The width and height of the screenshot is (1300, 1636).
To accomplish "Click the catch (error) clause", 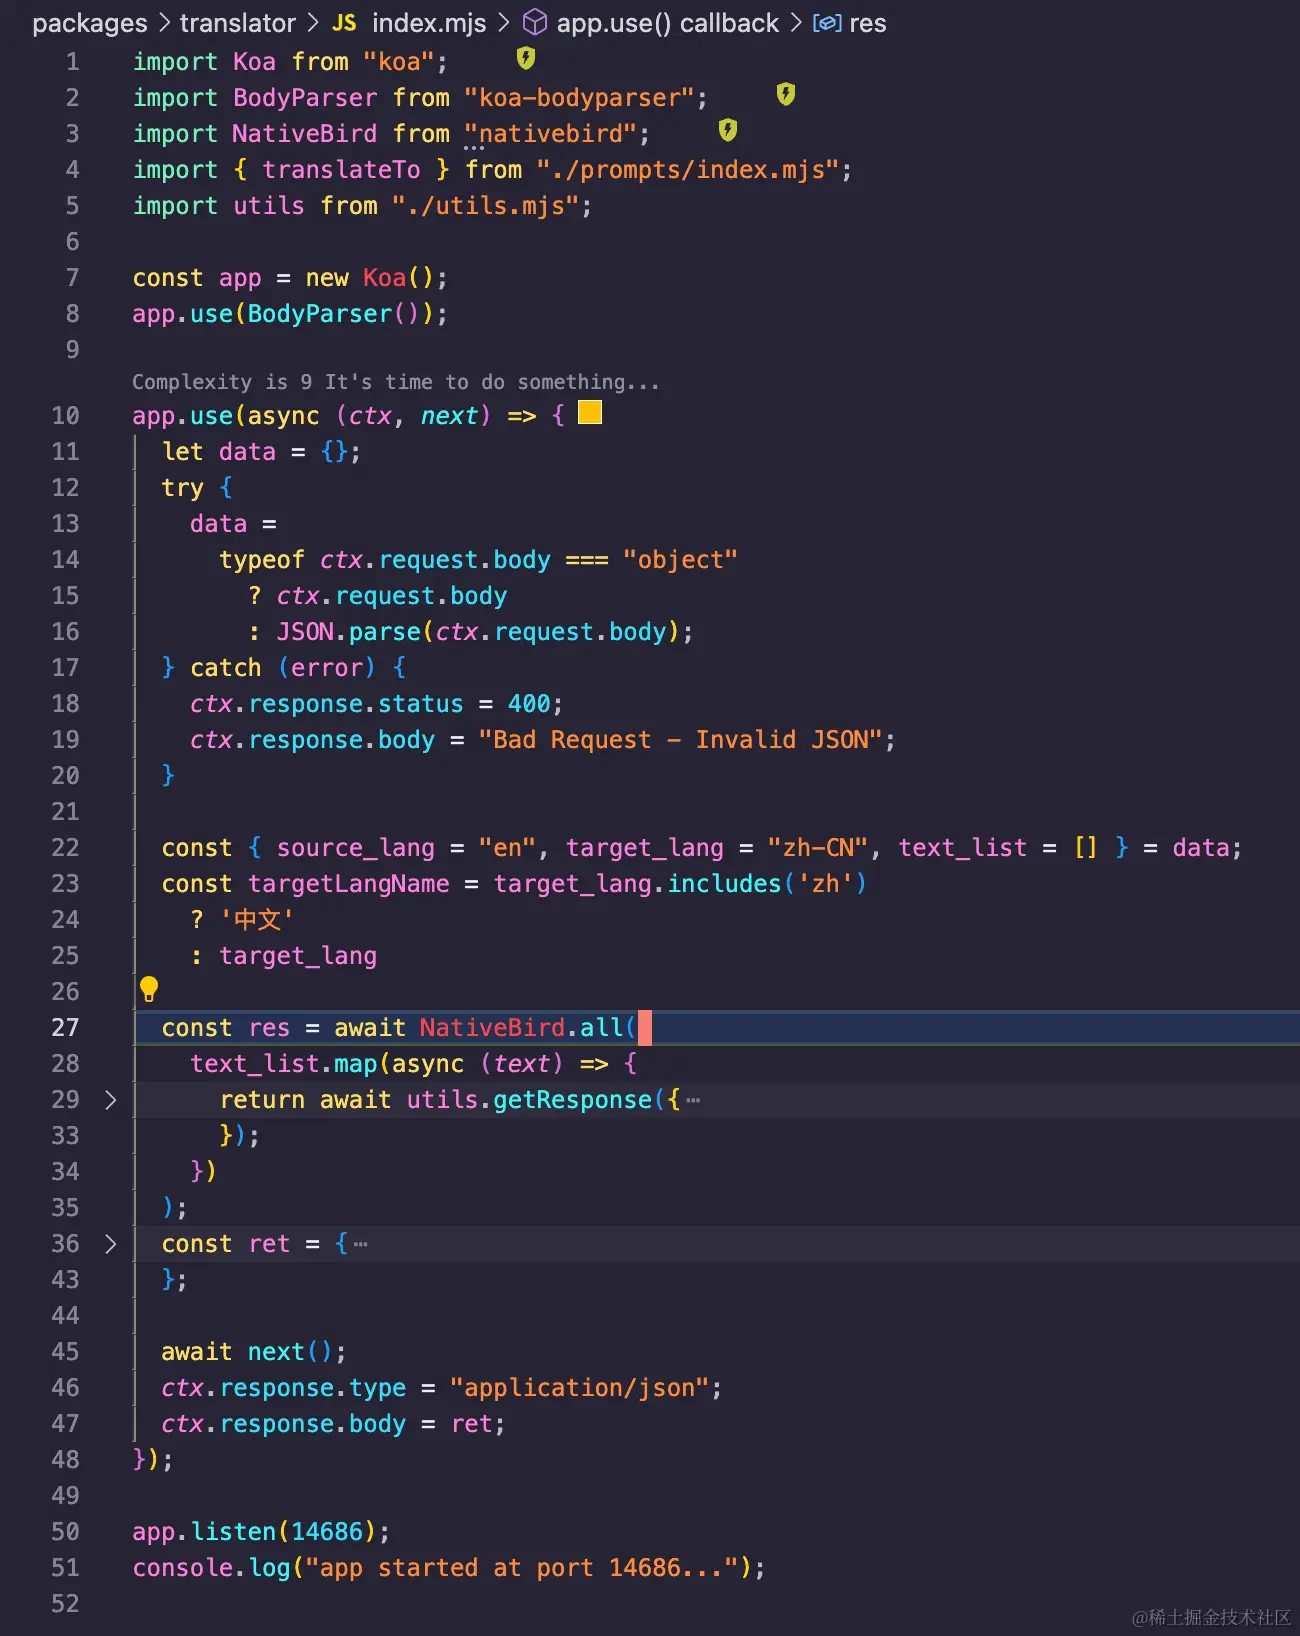I will (283, 668).
